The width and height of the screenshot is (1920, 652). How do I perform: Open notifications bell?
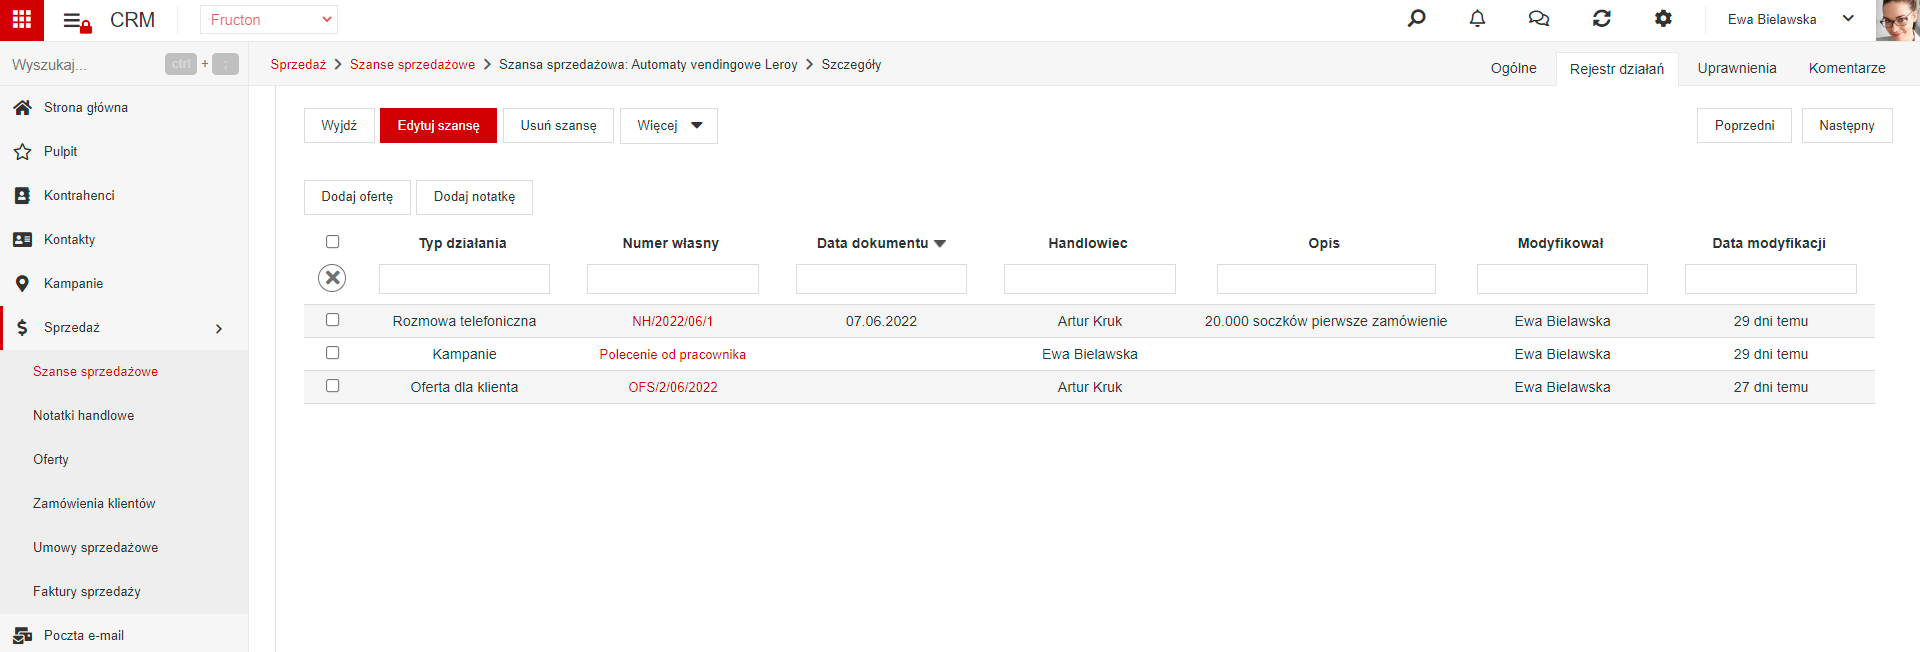coord(1477,19)
